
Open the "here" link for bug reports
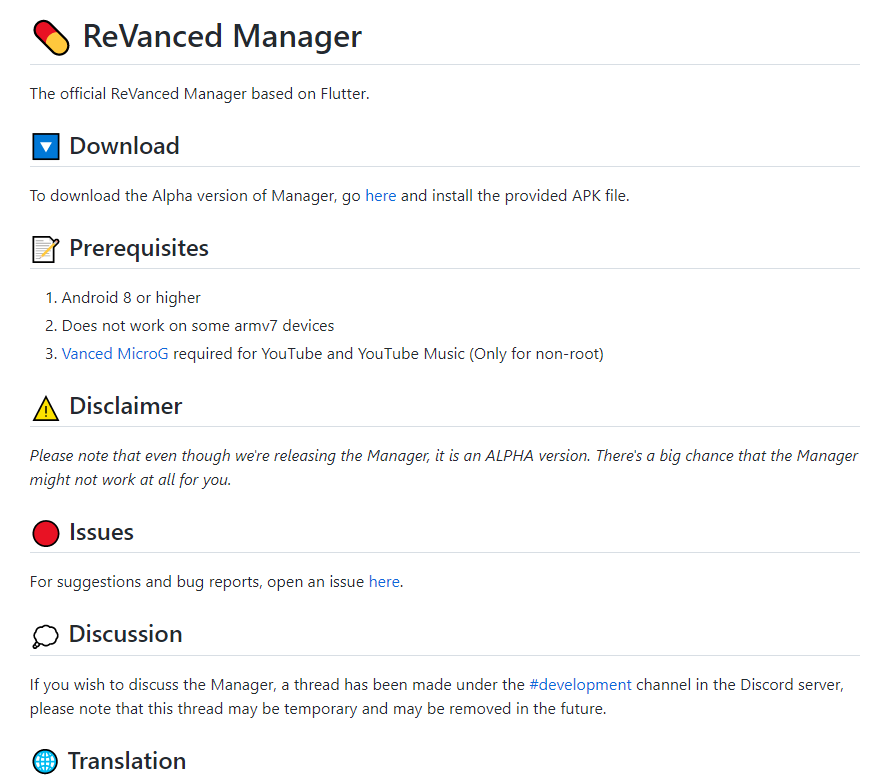(x=384, y=581)
